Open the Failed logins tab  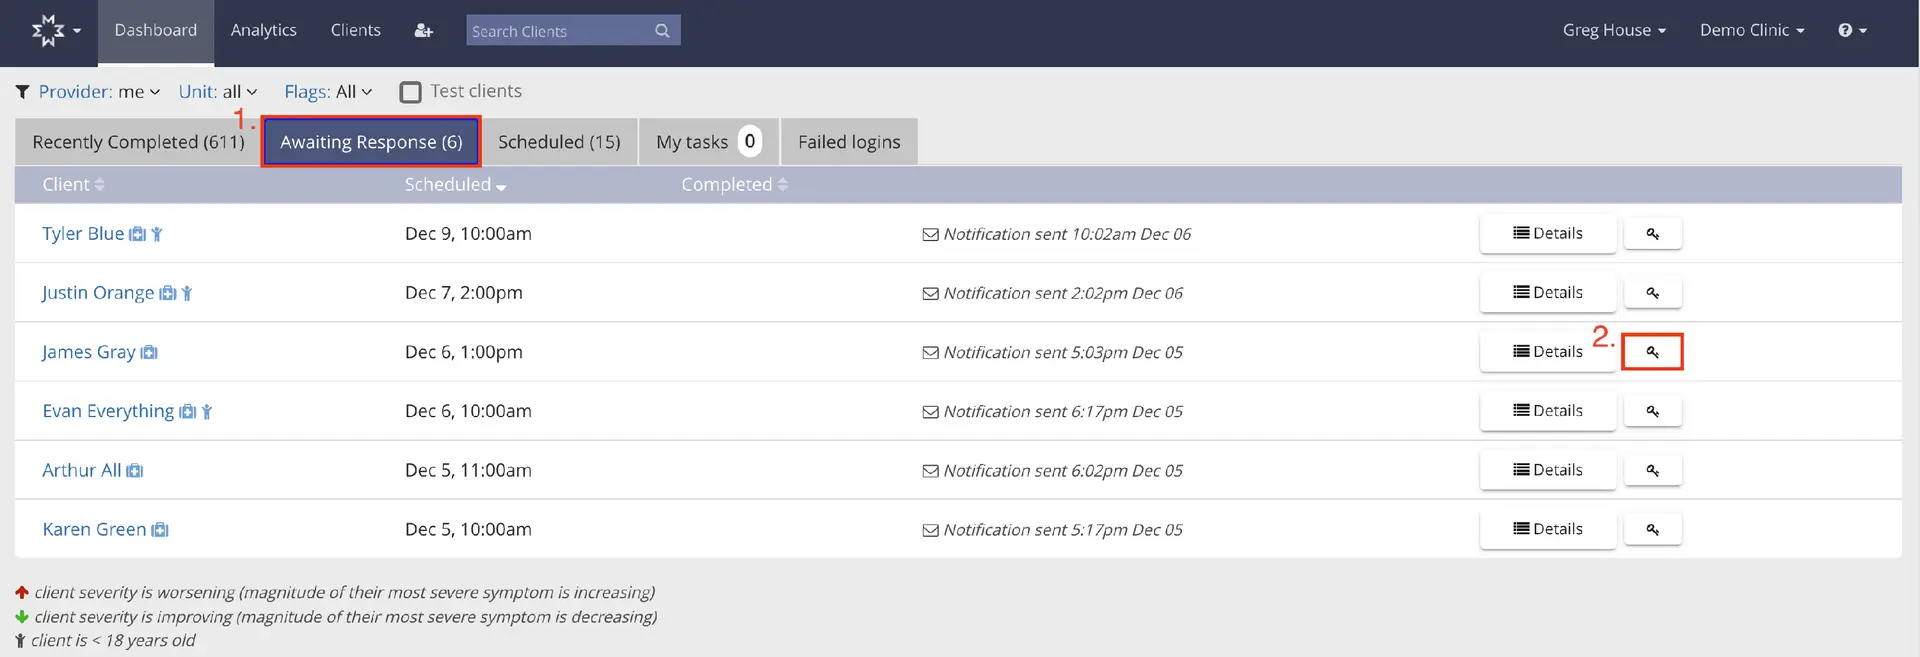coord(849,142)
